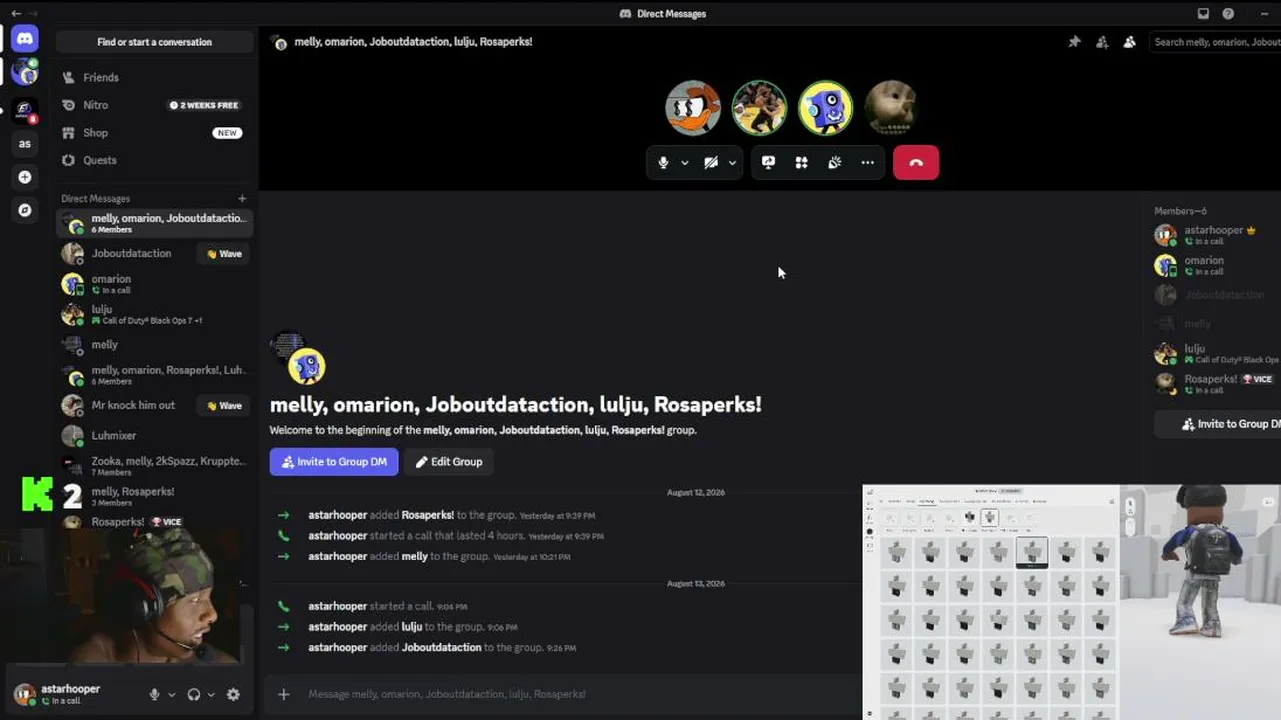Open the Quests page
1281x720 pixels.
[x=154, y=160]
